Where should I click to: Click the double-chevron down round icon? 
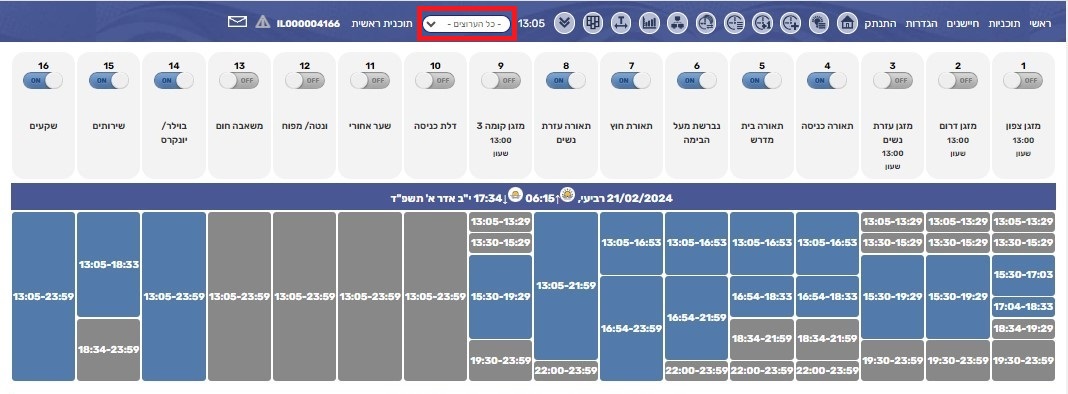pos(565,23)
